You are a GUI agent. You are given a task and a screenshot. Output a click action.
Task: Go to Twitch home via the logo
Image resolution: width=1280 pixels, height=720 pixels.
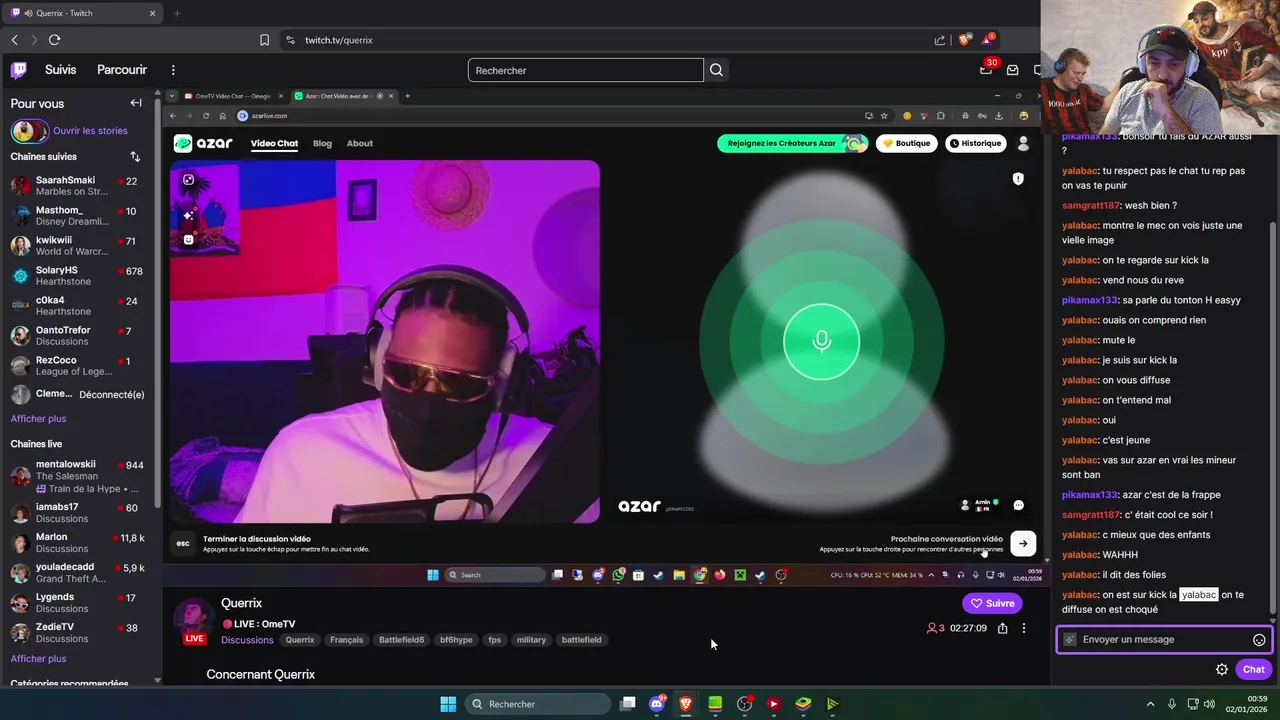[x=19, y=70]
